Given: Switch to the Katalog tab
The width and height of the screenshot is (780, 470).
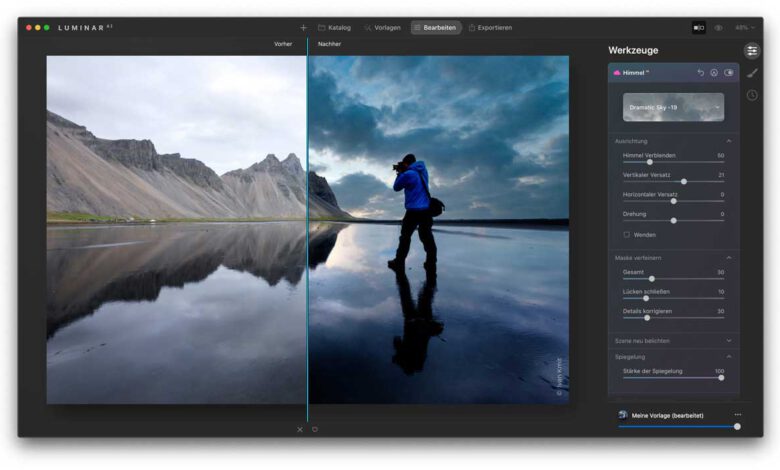Looking at the screenshot, I should [x=334, y=28].
